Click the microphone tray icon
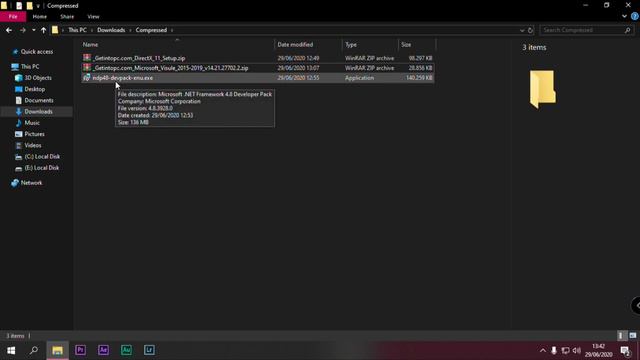Image resolution: width=640 pixels, height=360 pixels. [554, 351]
